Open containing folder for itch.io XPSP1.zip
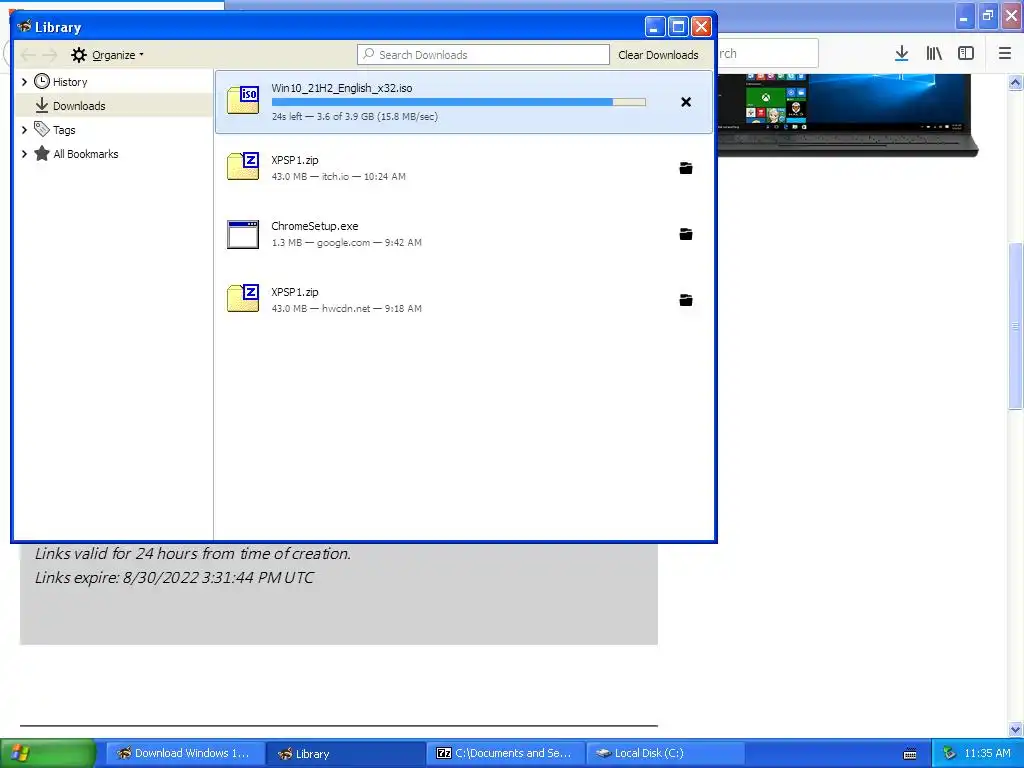 [x=686, y=168]
